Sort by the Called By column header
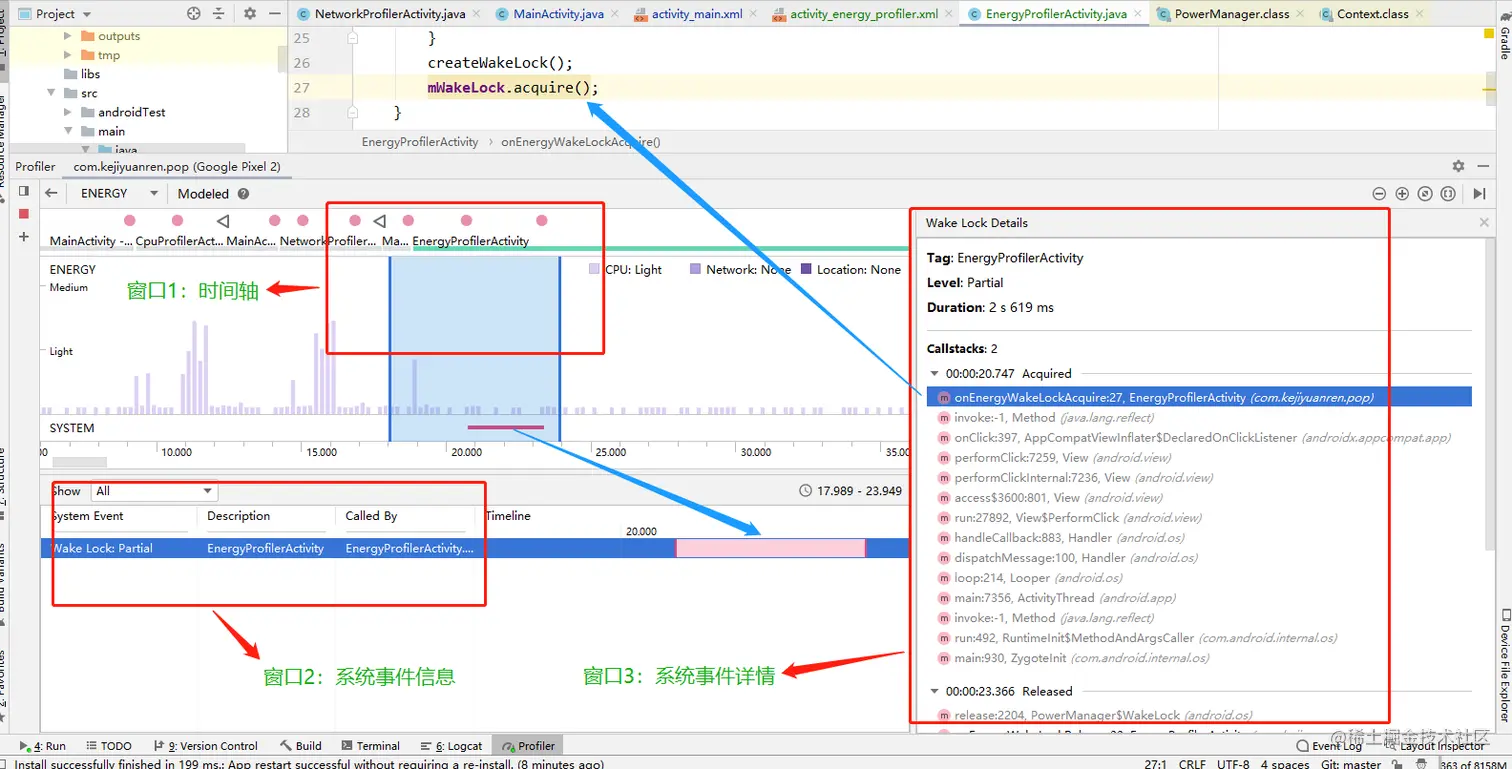Image resolution: width=1512 pixels, height=769 pixels. (405, 516)
